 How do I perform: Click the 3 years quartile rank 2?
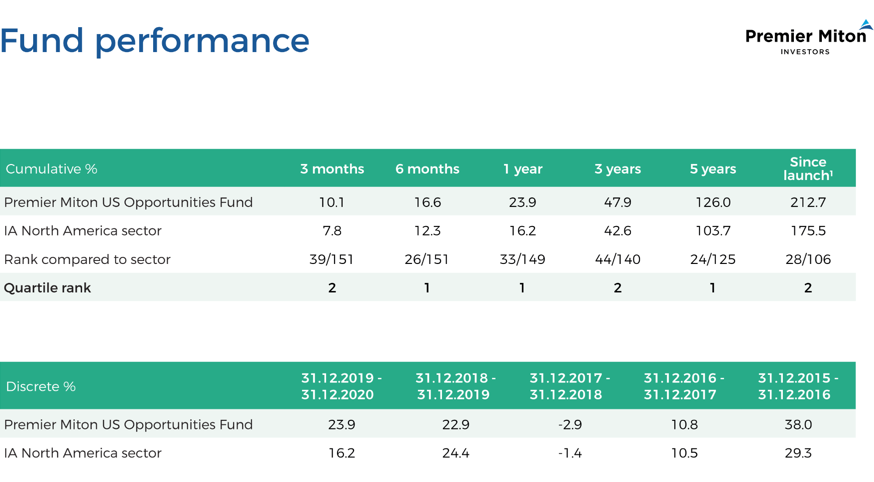(x=618, y=288)
